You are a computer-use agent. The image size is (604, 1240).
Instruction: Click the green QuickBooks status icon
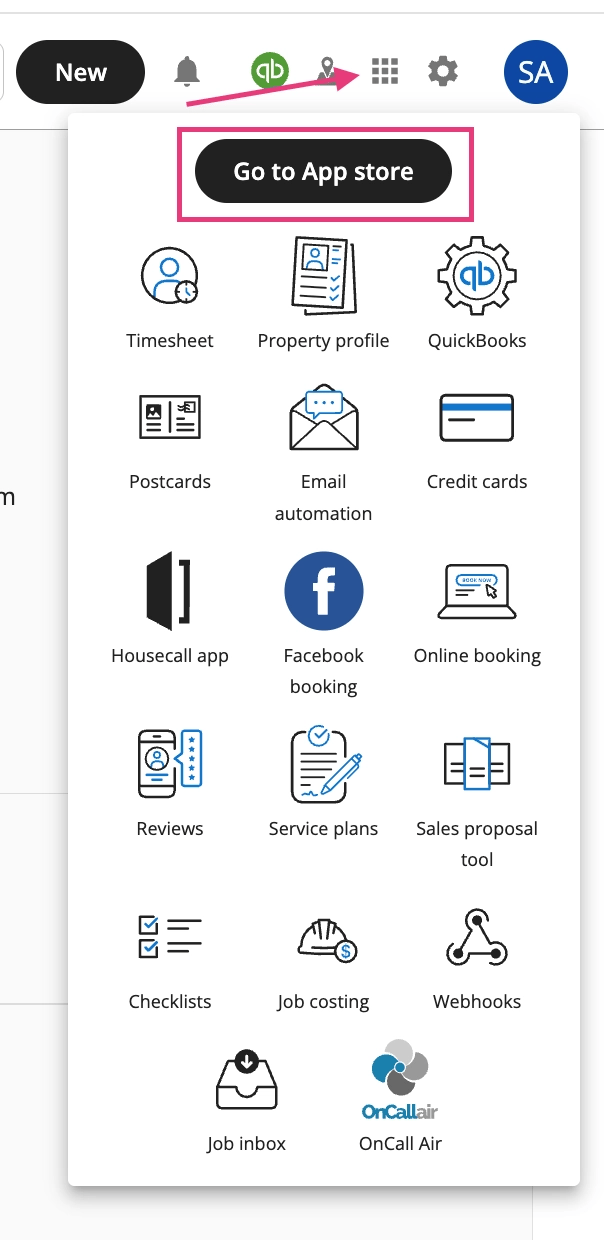pyautogui.click(x=270, y=71)
